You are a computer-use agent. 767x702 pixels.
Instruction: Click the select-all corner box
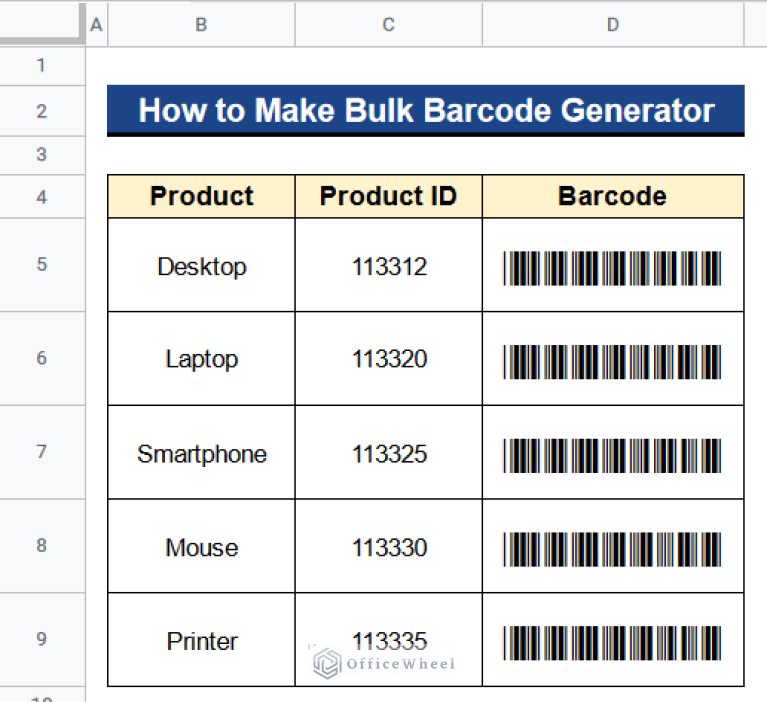click(42, 24)
